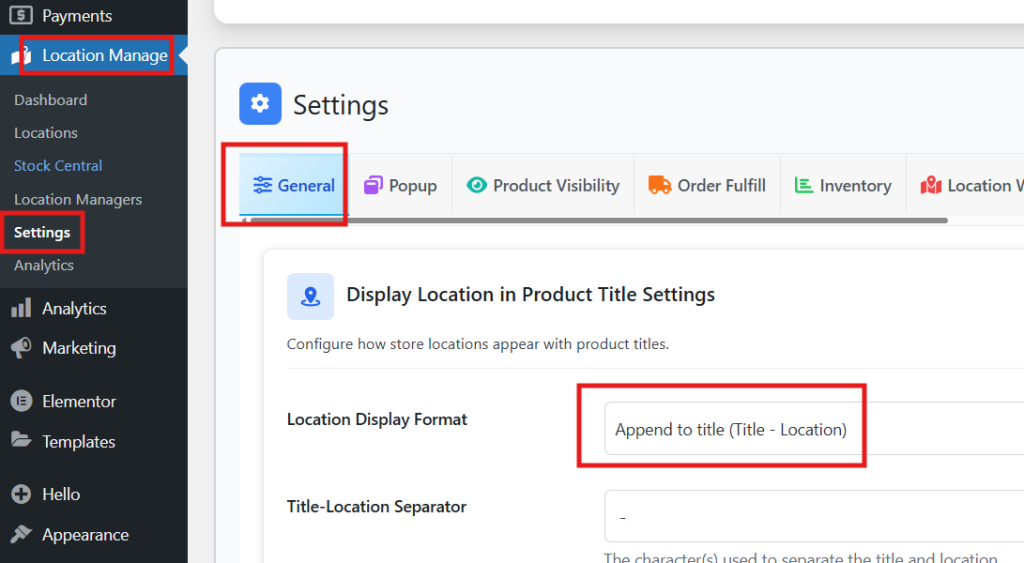1024x563 pixels.
Task: Click the Order Fulfill truck icon
Action: coord(659,185)
